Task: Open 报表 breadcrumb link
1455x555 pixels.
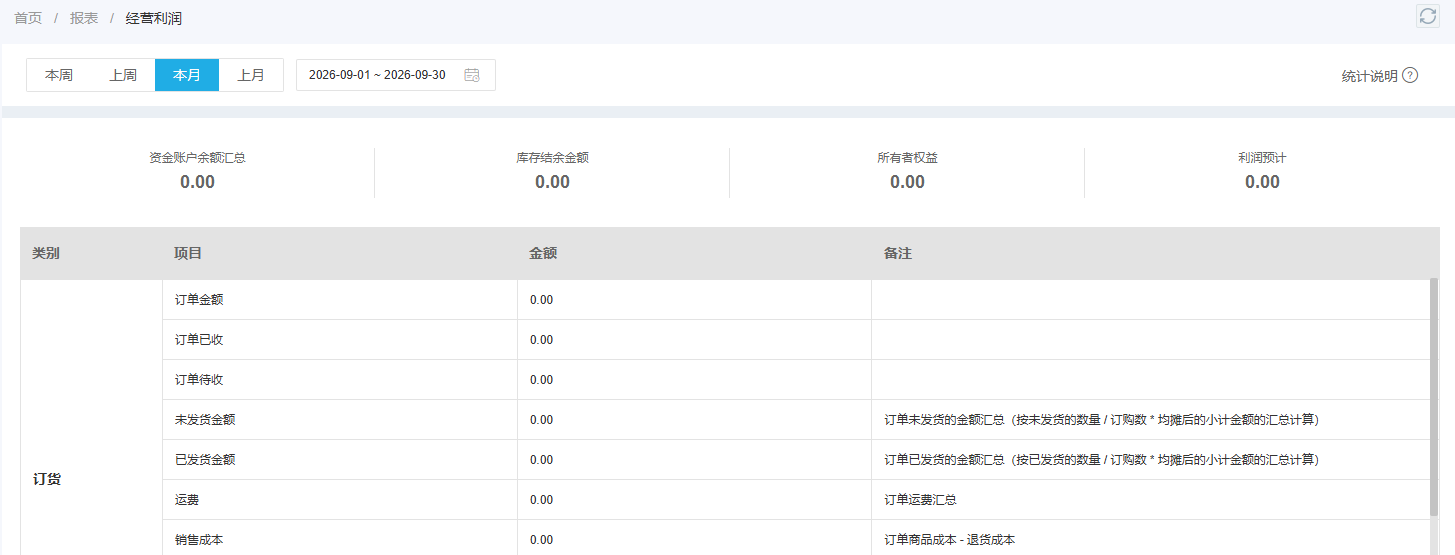Action: (x=84, y=18)
